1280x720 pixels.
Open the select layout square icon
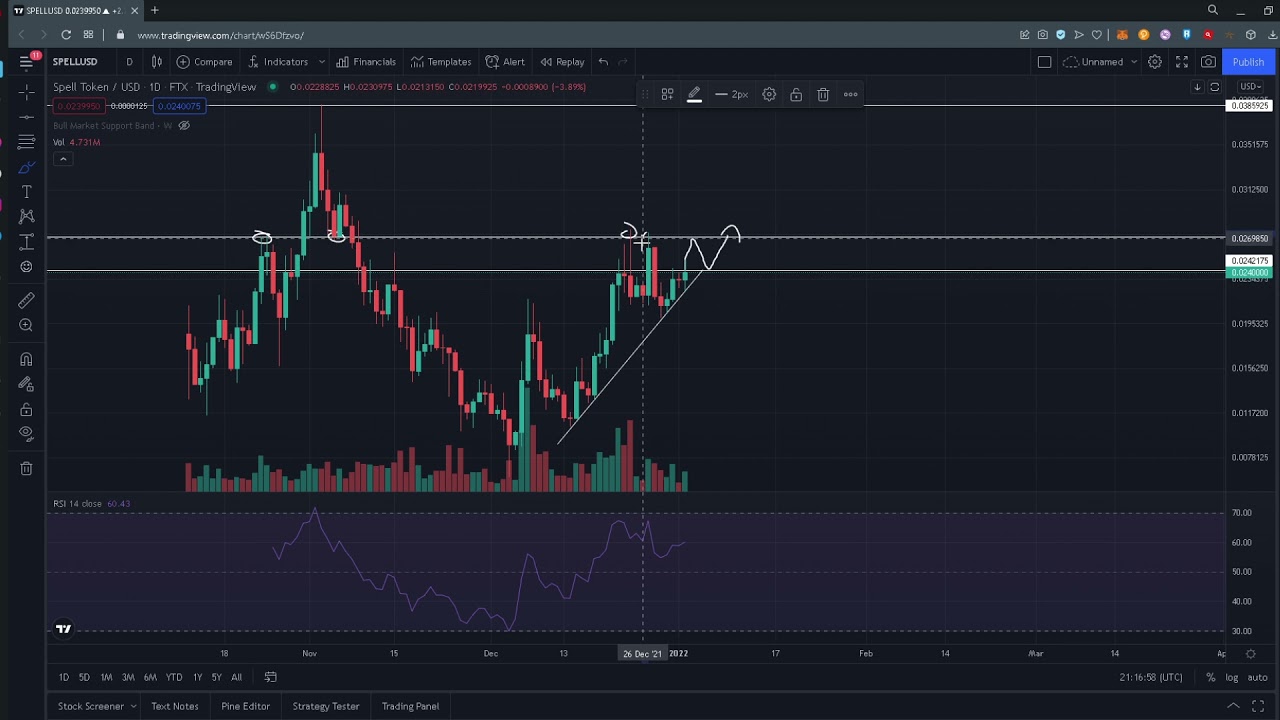(1044, 62)
